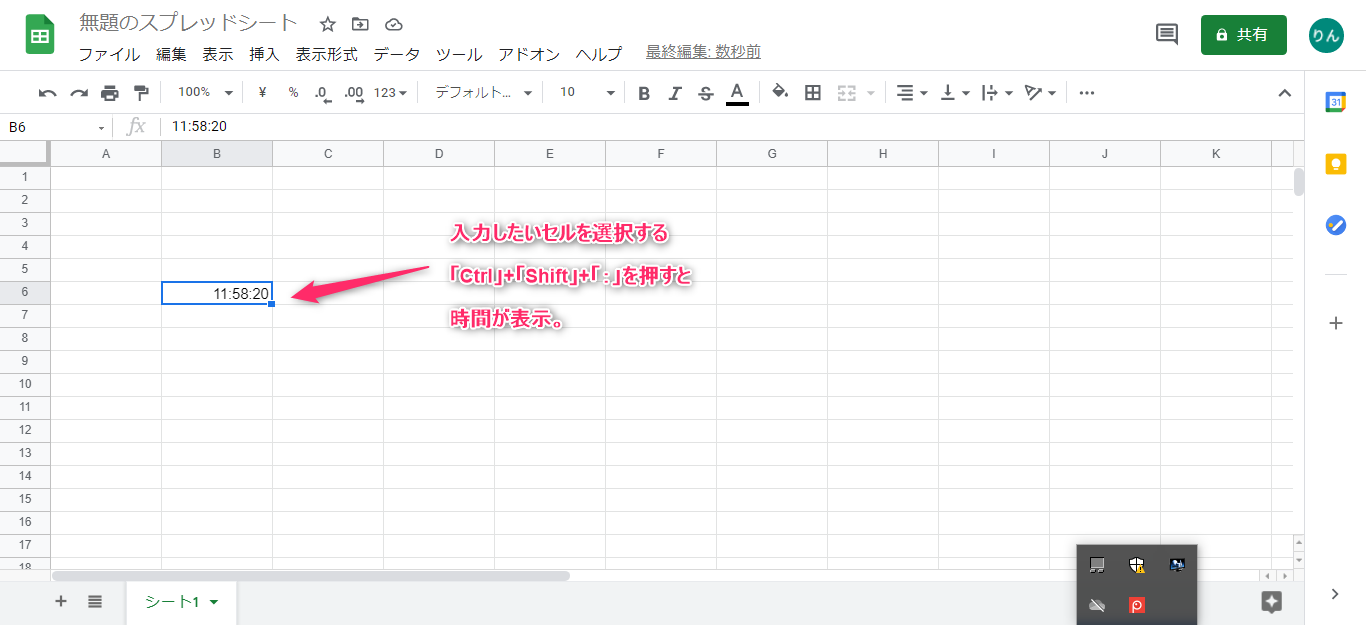This screenshot has height=625, width=1366.
Task: Expand the default font dropdown
Action: [483, 92]
